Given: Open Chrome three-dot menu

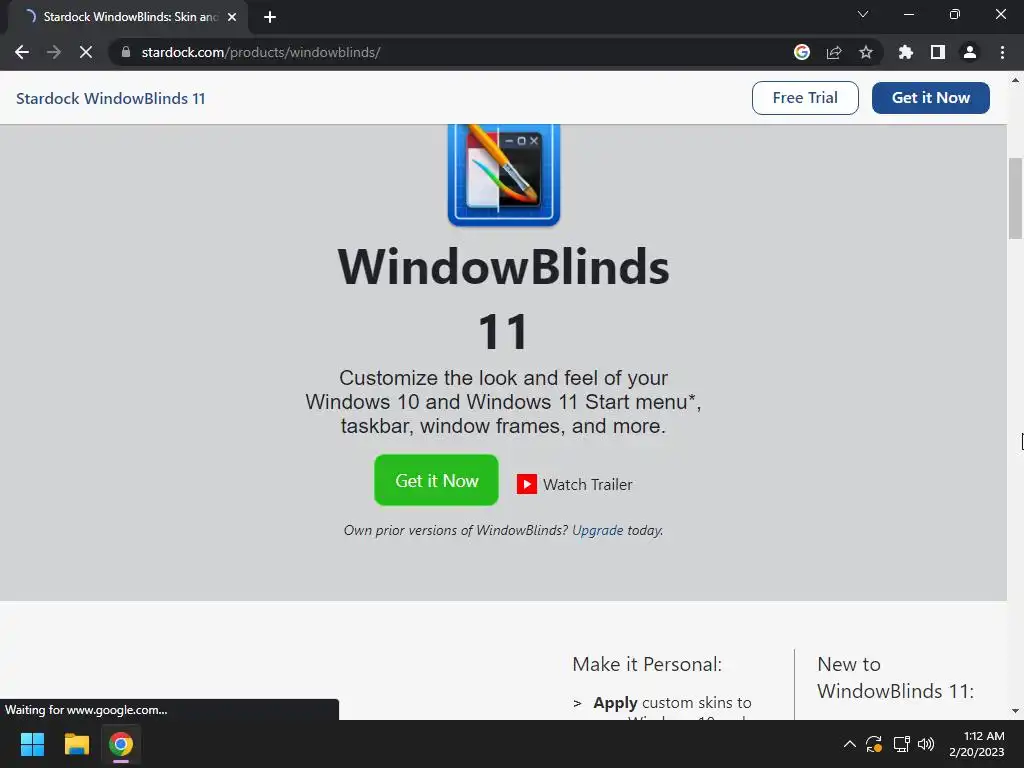Looking at the screenshot, I should tap(1002, 52).
